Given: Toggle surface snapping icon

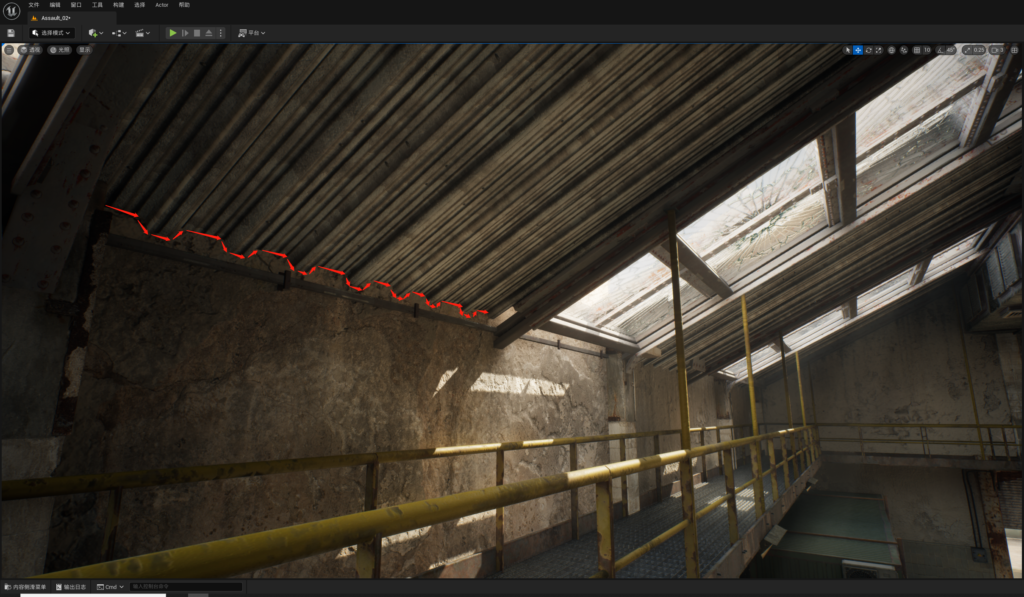Looking at the screenshot, I should 904,50.
